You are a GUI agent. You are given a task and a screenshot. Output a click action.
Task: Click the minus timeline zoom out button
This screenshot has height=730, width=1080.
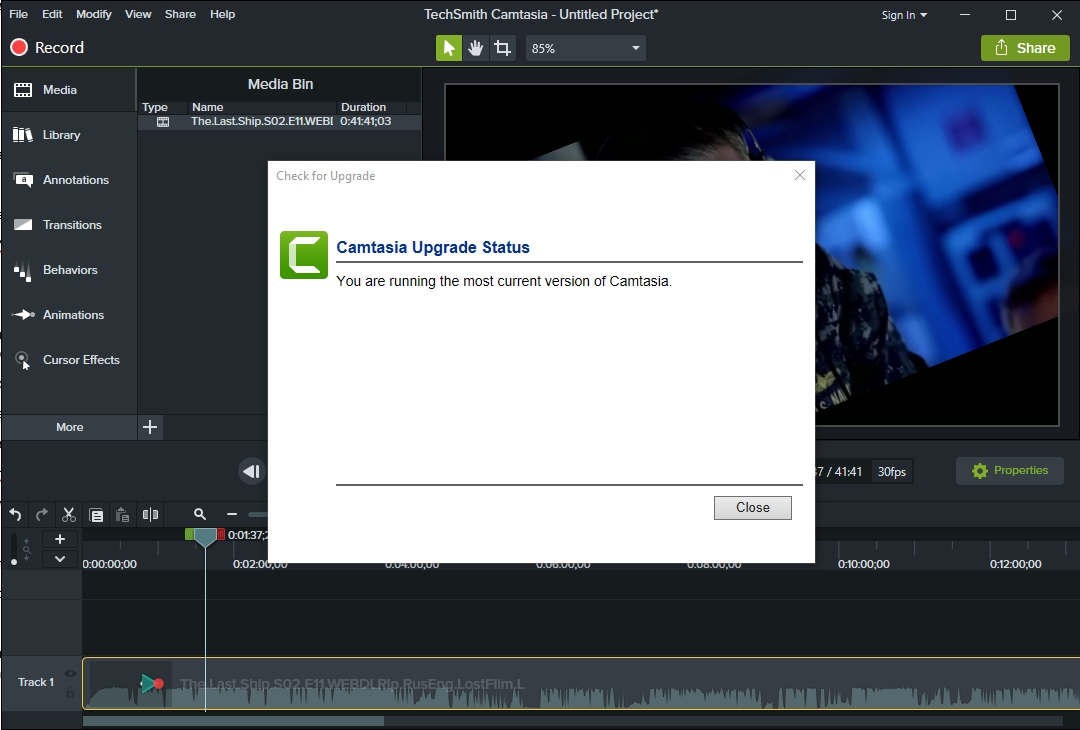point(232,514)
